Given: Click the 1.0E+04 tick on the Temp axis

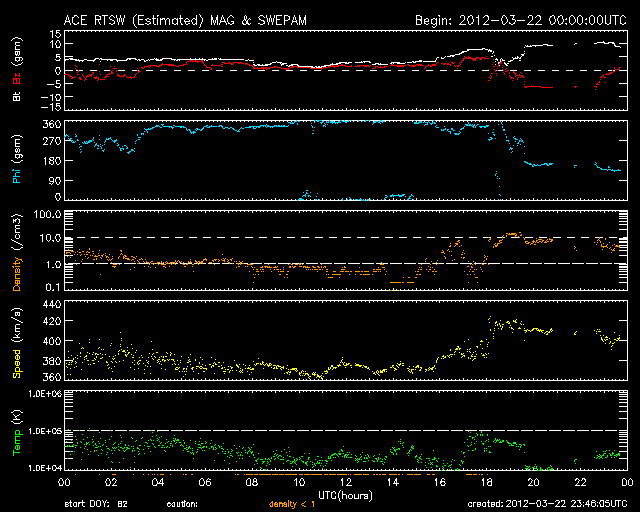Looking at the screenshot, I should tap(45, 468).
